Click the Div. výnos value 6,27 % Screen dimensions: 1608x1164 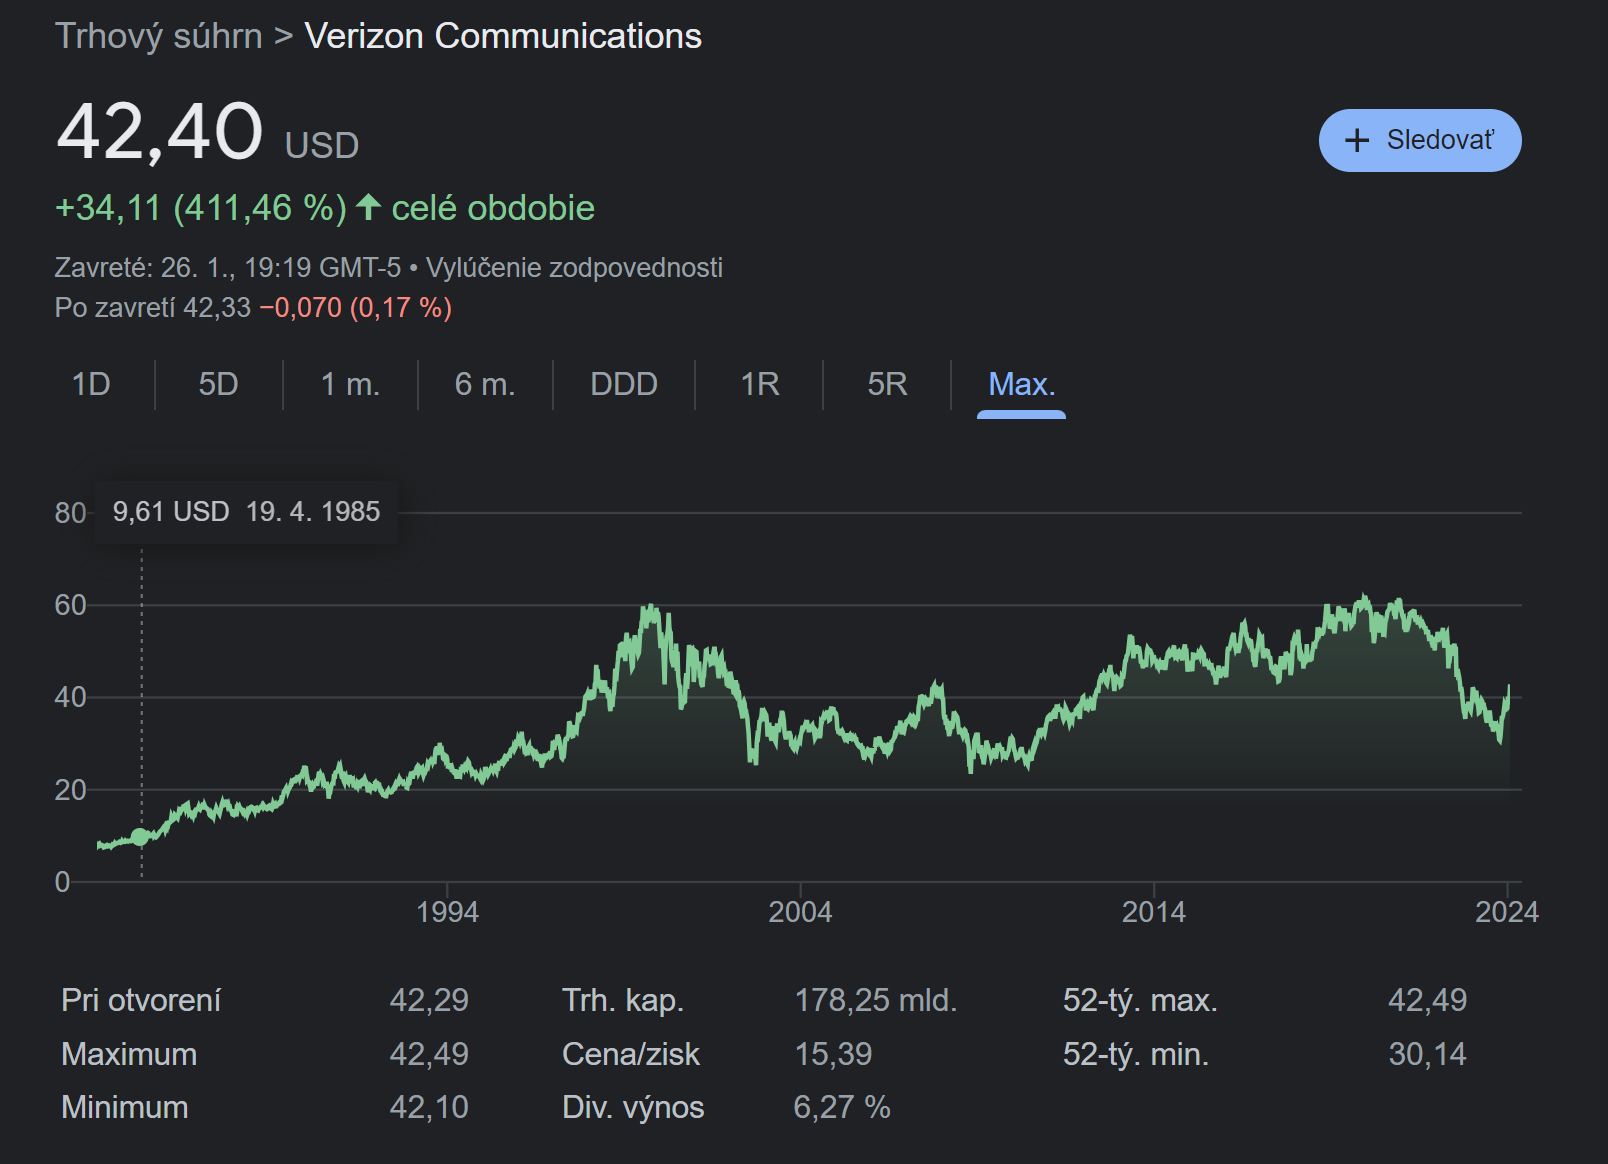[x=841, y=1107]
